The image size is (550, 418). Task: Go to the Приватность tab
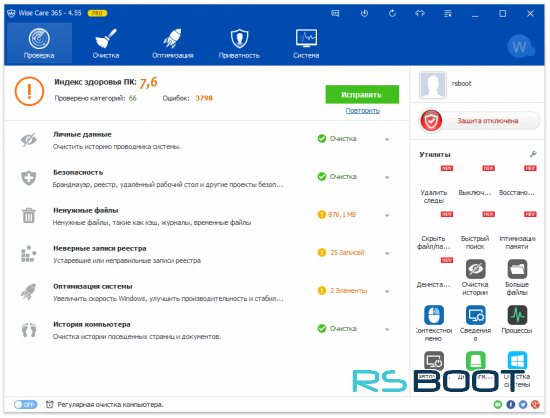coord(239,43)
